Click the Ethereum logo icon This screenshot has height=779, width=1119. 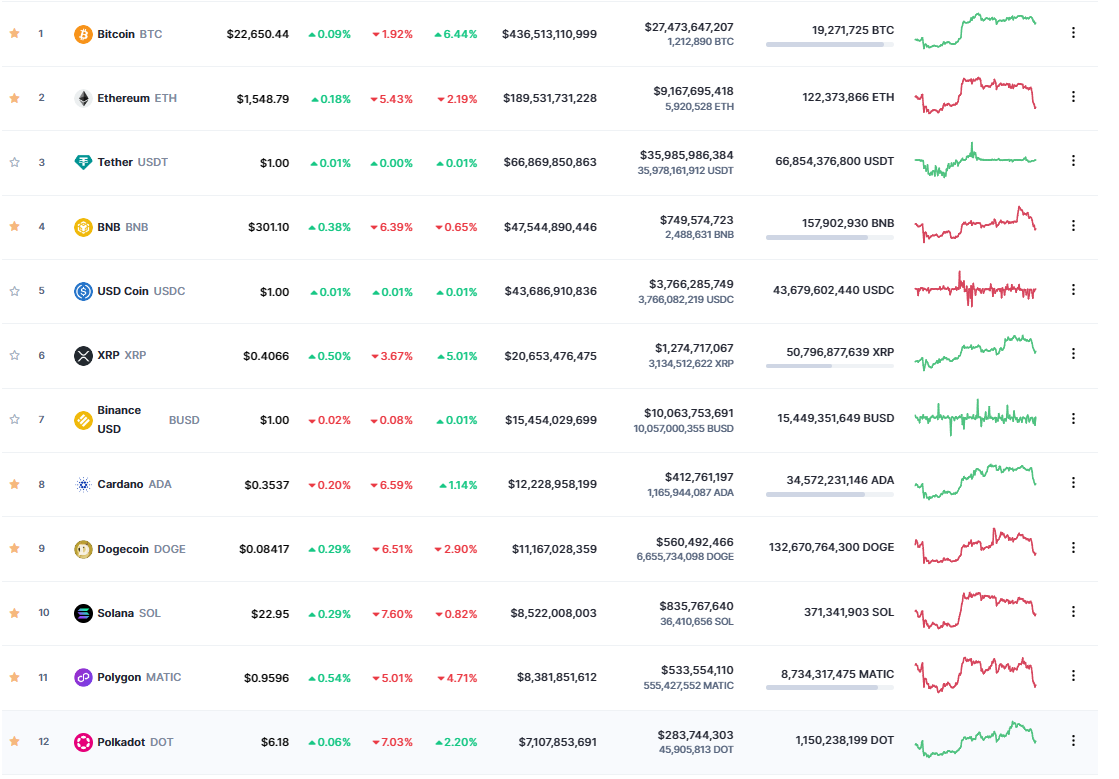[x=83, y=98]
